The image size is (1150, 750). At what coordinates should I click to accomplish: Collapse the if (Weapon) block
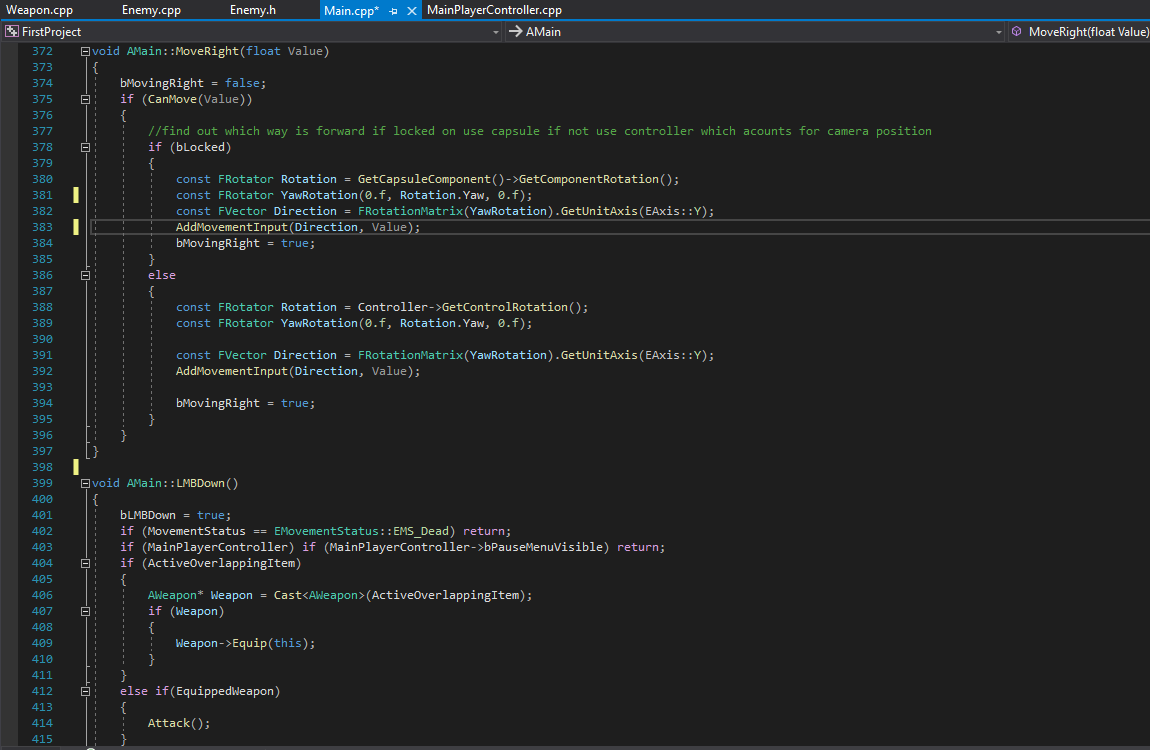[85, 611]
